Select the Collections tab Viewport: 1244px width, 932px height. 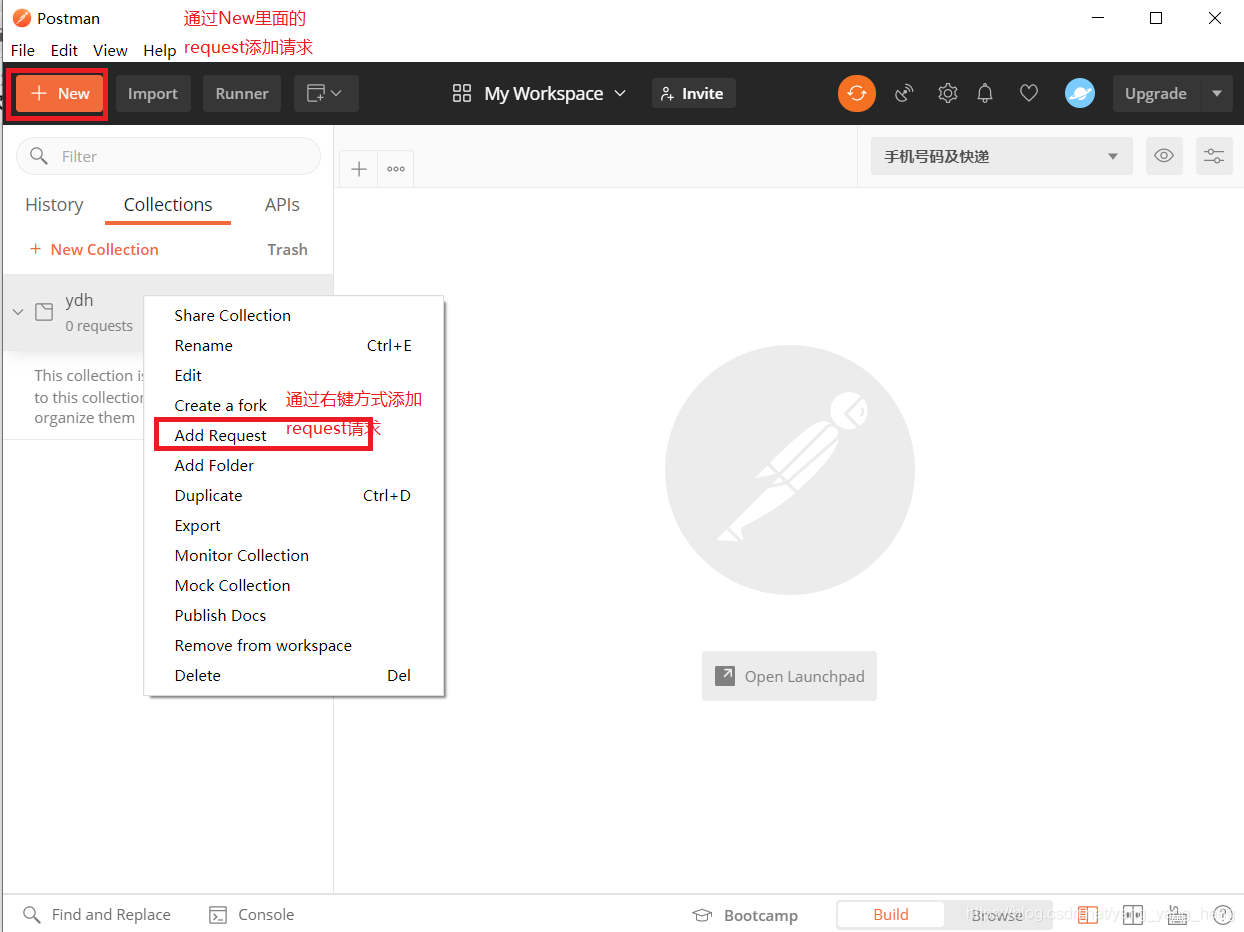168,204
